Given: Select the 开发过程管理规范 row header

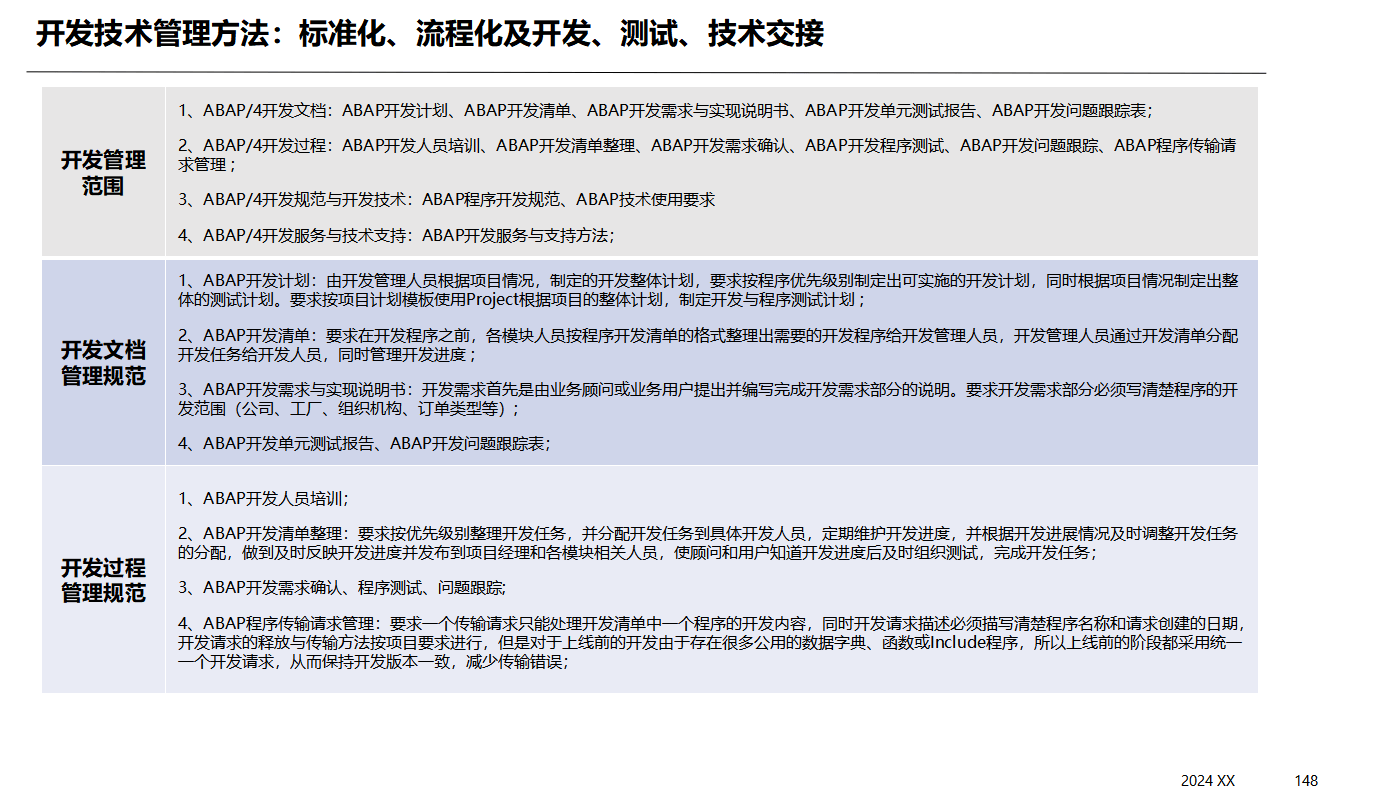Looking at the screenshot, I should coord(103,580).
